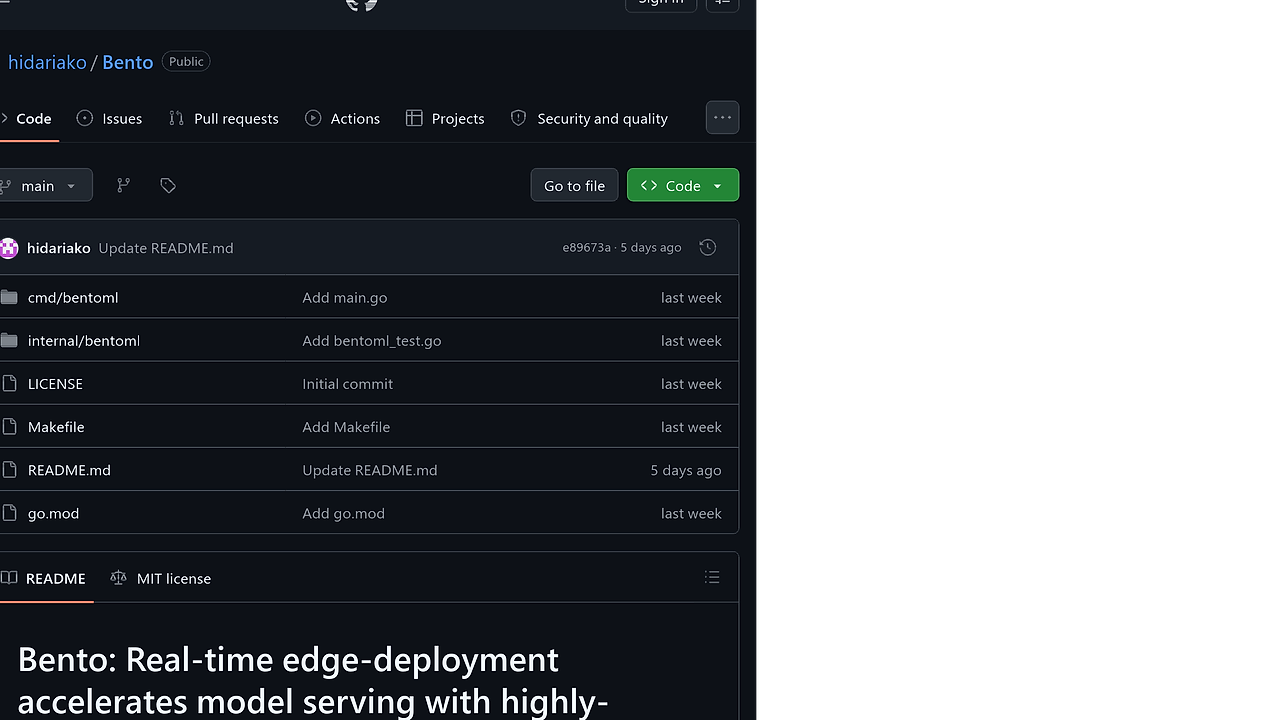
Task: Open the main branch dropdown
Action: click(x=44, y=185)
